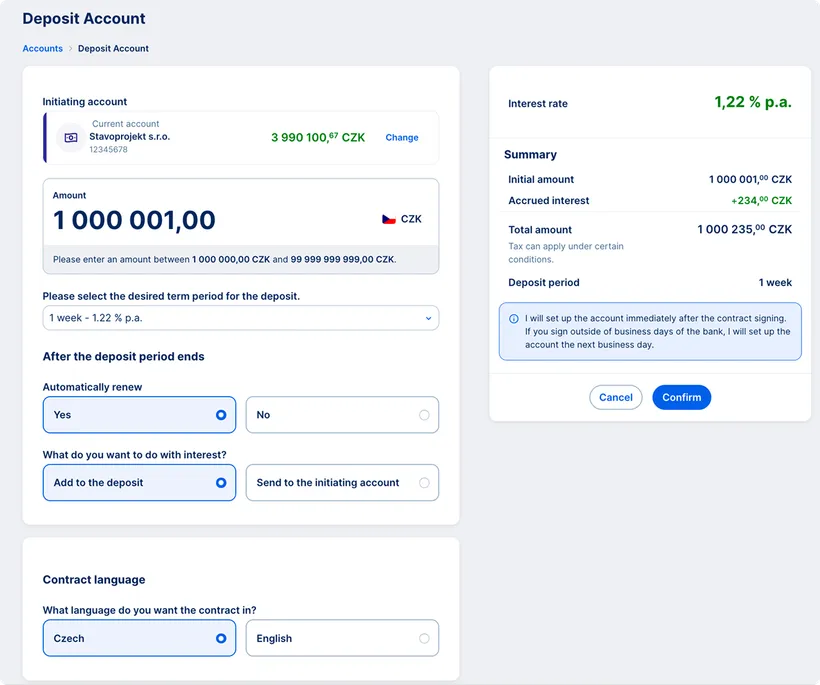Image resolution: width=820 pixels, height=685 pixels.
Task: Click "Change" to switch the initiating account
Action: pos(401,137)
